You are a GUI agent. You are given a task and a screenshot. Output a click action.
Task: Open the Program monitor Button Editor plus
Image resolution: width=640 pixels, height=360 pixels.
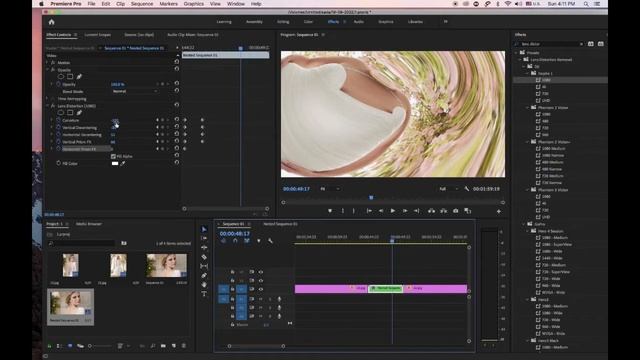click(x=499, y=211)
